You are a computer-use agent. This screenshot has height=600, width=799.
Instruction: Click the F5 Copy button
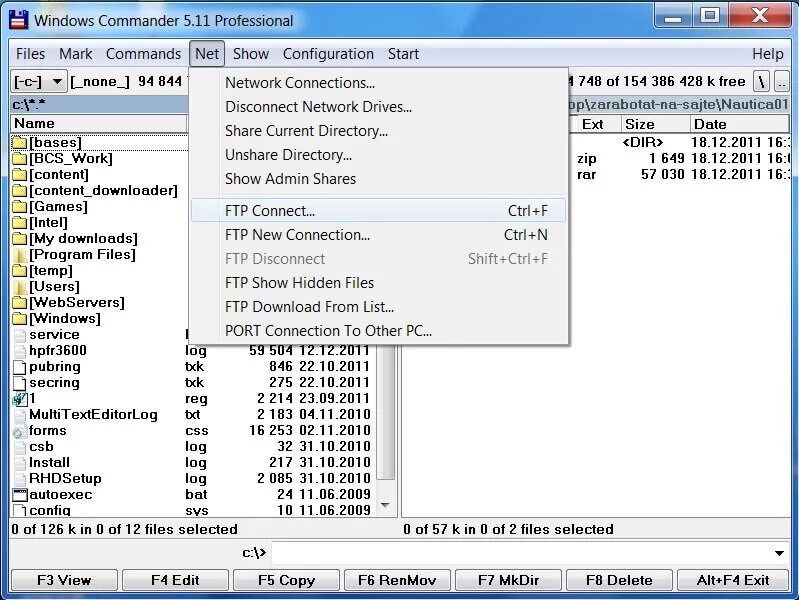coord(286,580)
